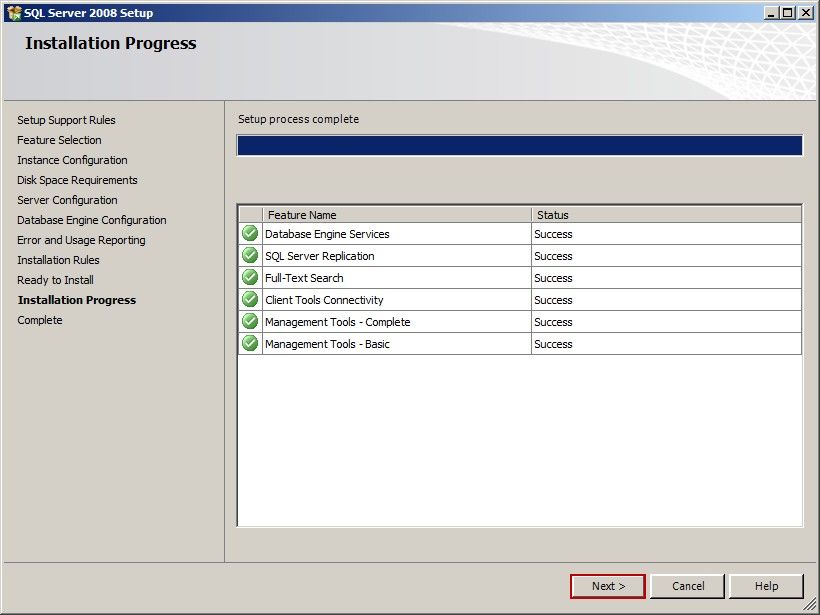Screen dimensions: 820x615
Task: Select the Client Tools Connectivity feature name
Action: (x=324, y=300)
